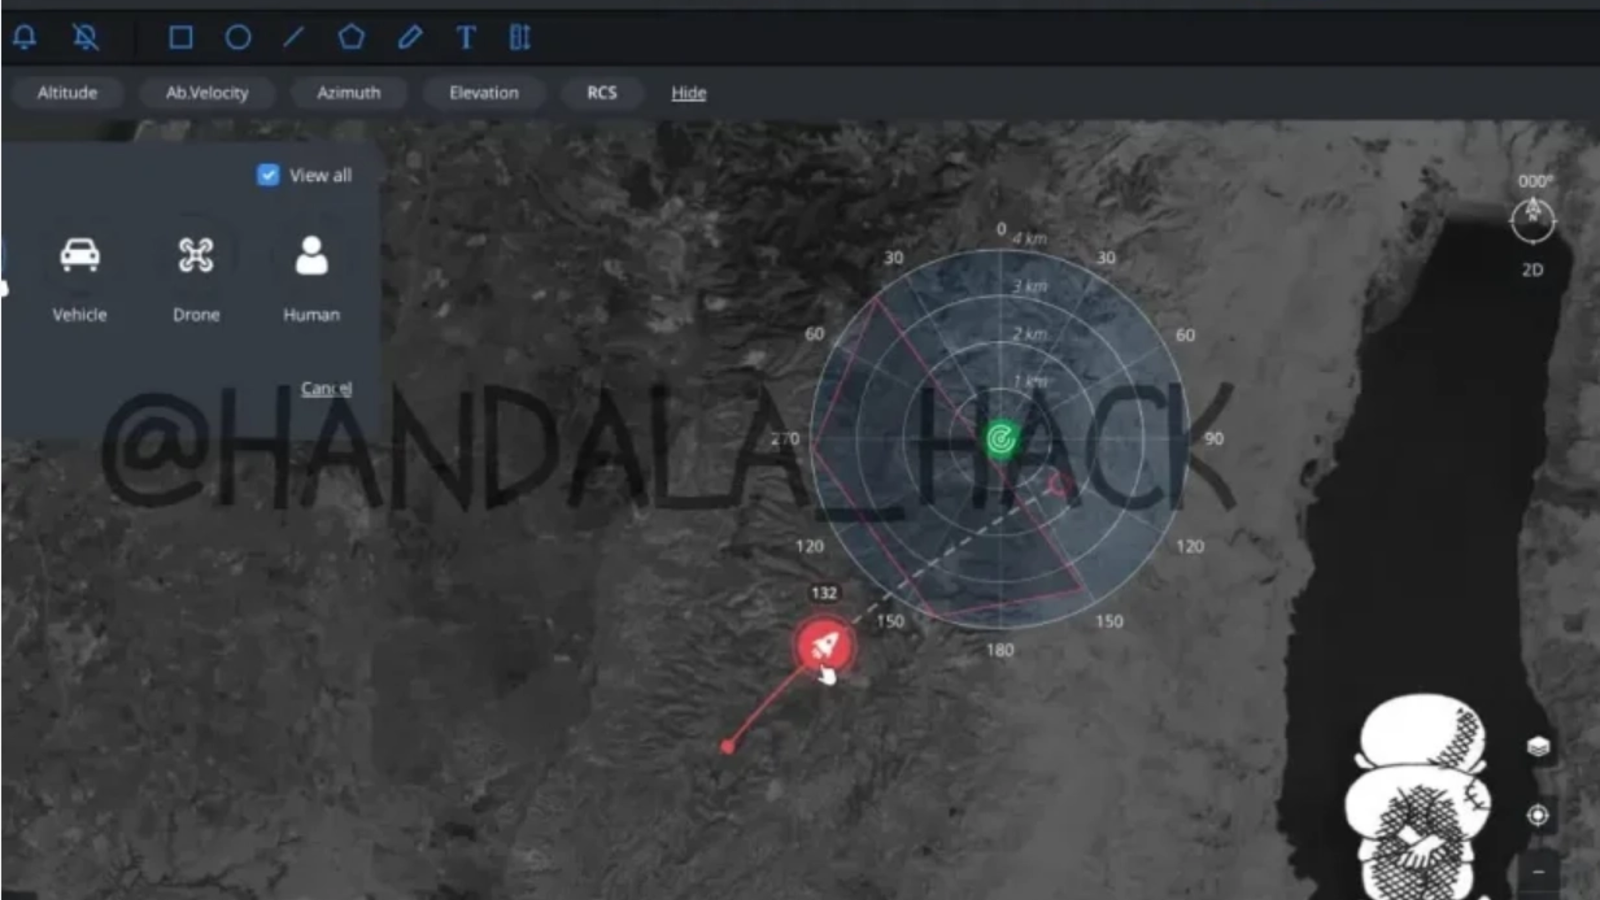
Task: Open the Ab.Velocity filter
Action: click(x=207, y=93)
